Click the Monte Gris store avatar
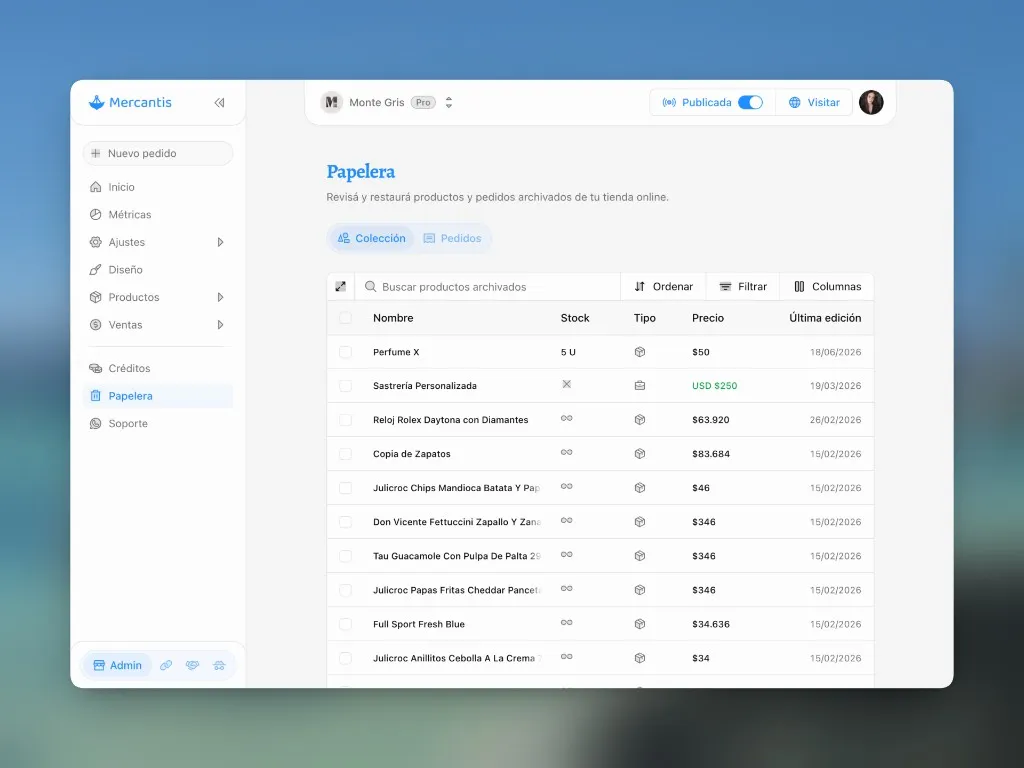This screenshot has width=1024, height=768. [x=332, y=103]
